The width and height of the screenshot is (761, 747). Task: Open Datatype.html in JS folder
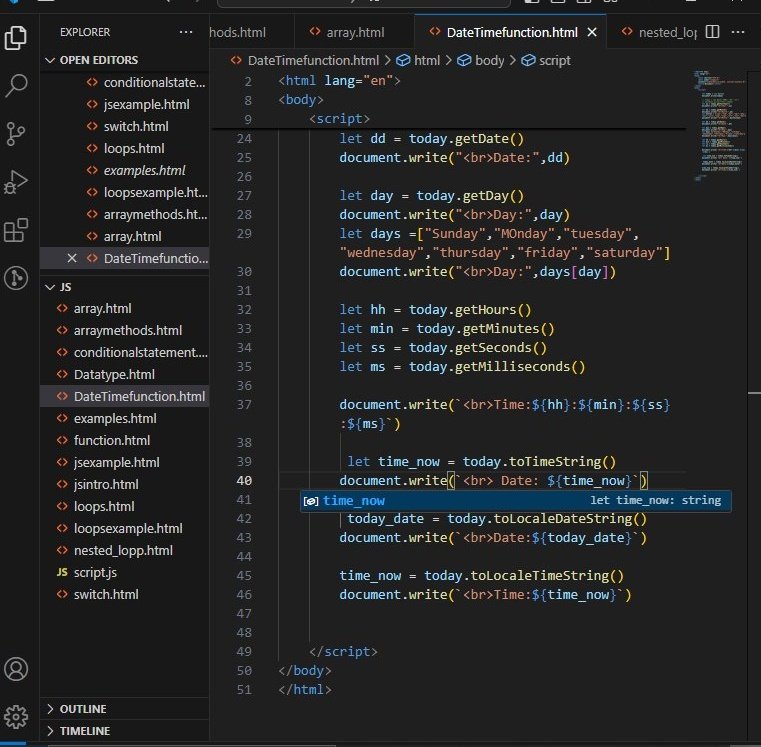pos(124,374)
